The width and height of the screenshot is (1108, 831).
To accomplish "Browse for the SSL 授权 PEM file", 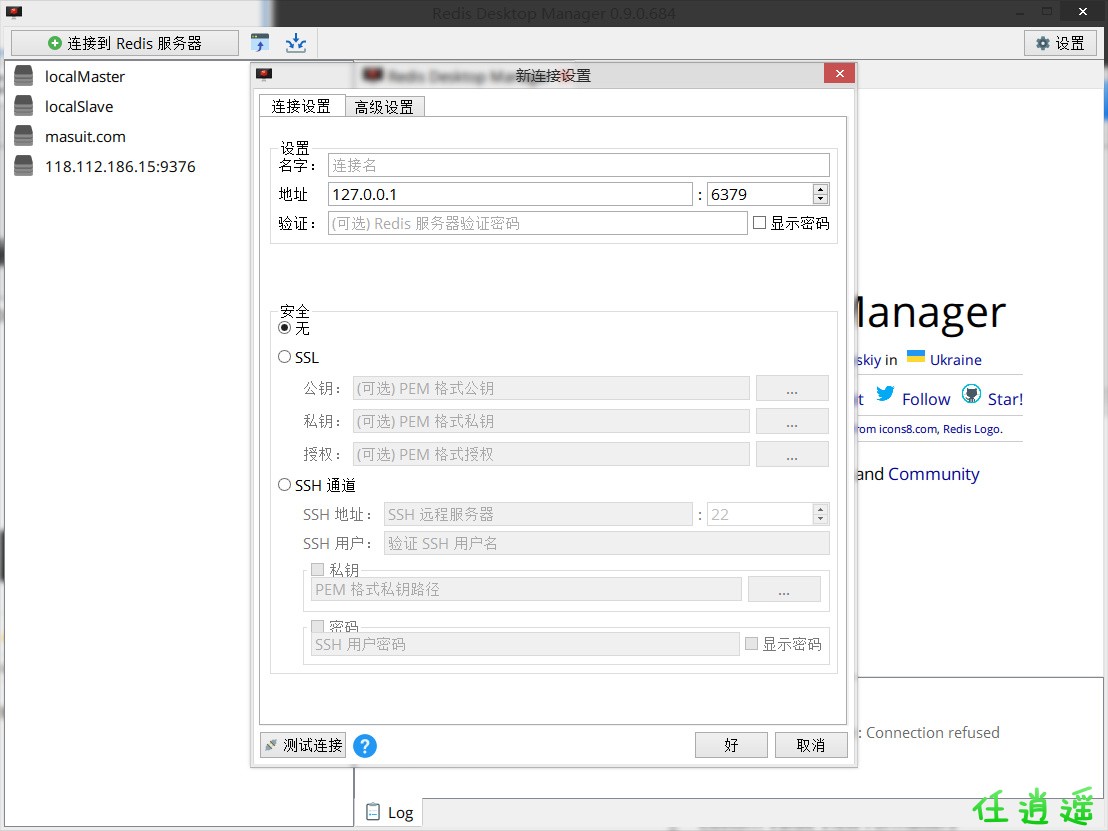I will (792, 454).
